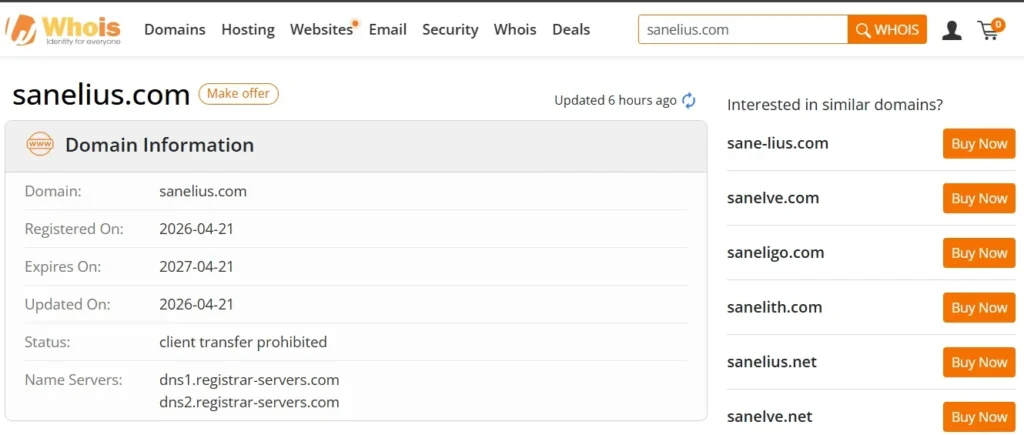1024x435 pixels.
Task: Buy Now for sanelve.net
Action: pyautogui.click(x=978, y=417)
